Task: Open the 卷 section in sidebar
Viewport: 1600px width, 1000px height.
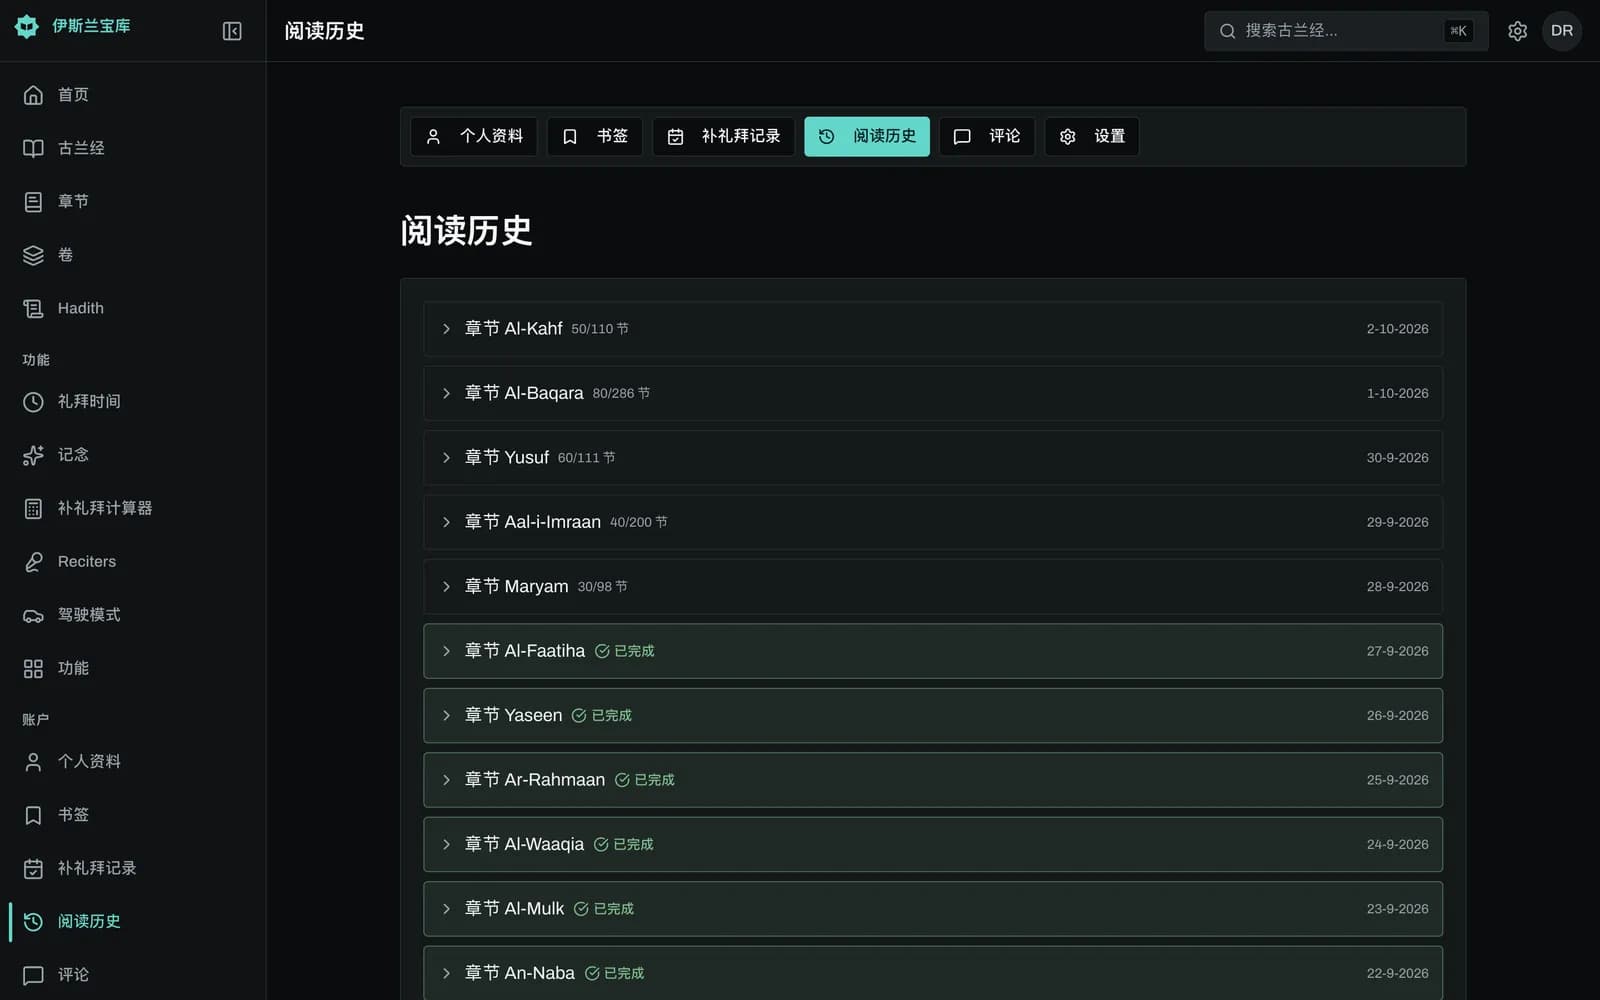Action: tap(133, 255)
